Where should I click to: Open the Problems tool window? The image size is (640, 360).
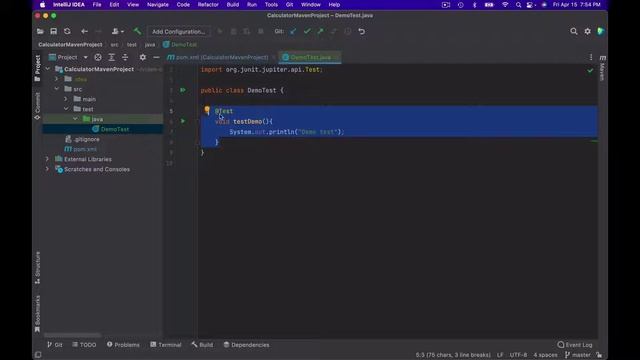[123, 345]
